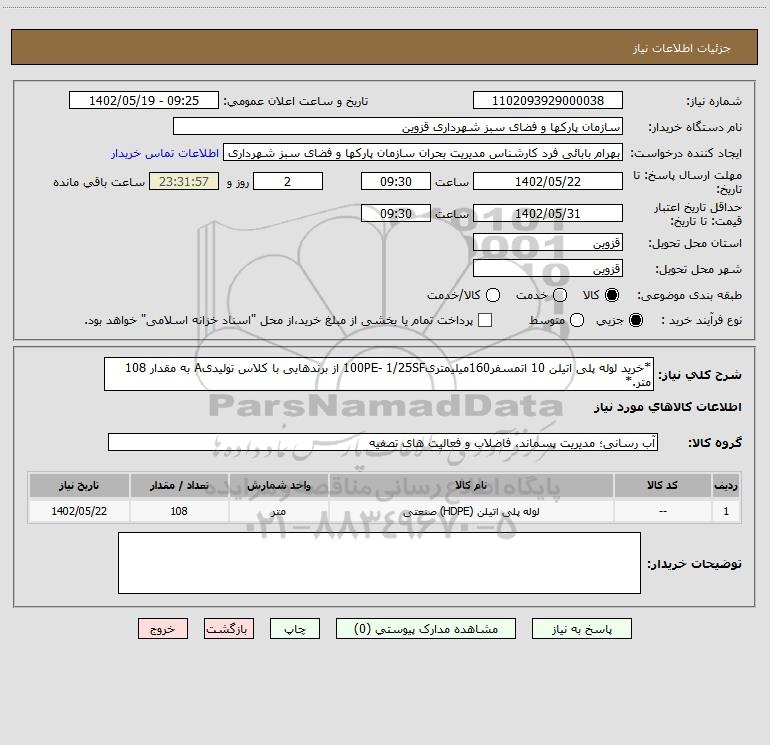Click the چاپ print button
Viewport: 770px width, 745px height.
[x=295, y=629]
